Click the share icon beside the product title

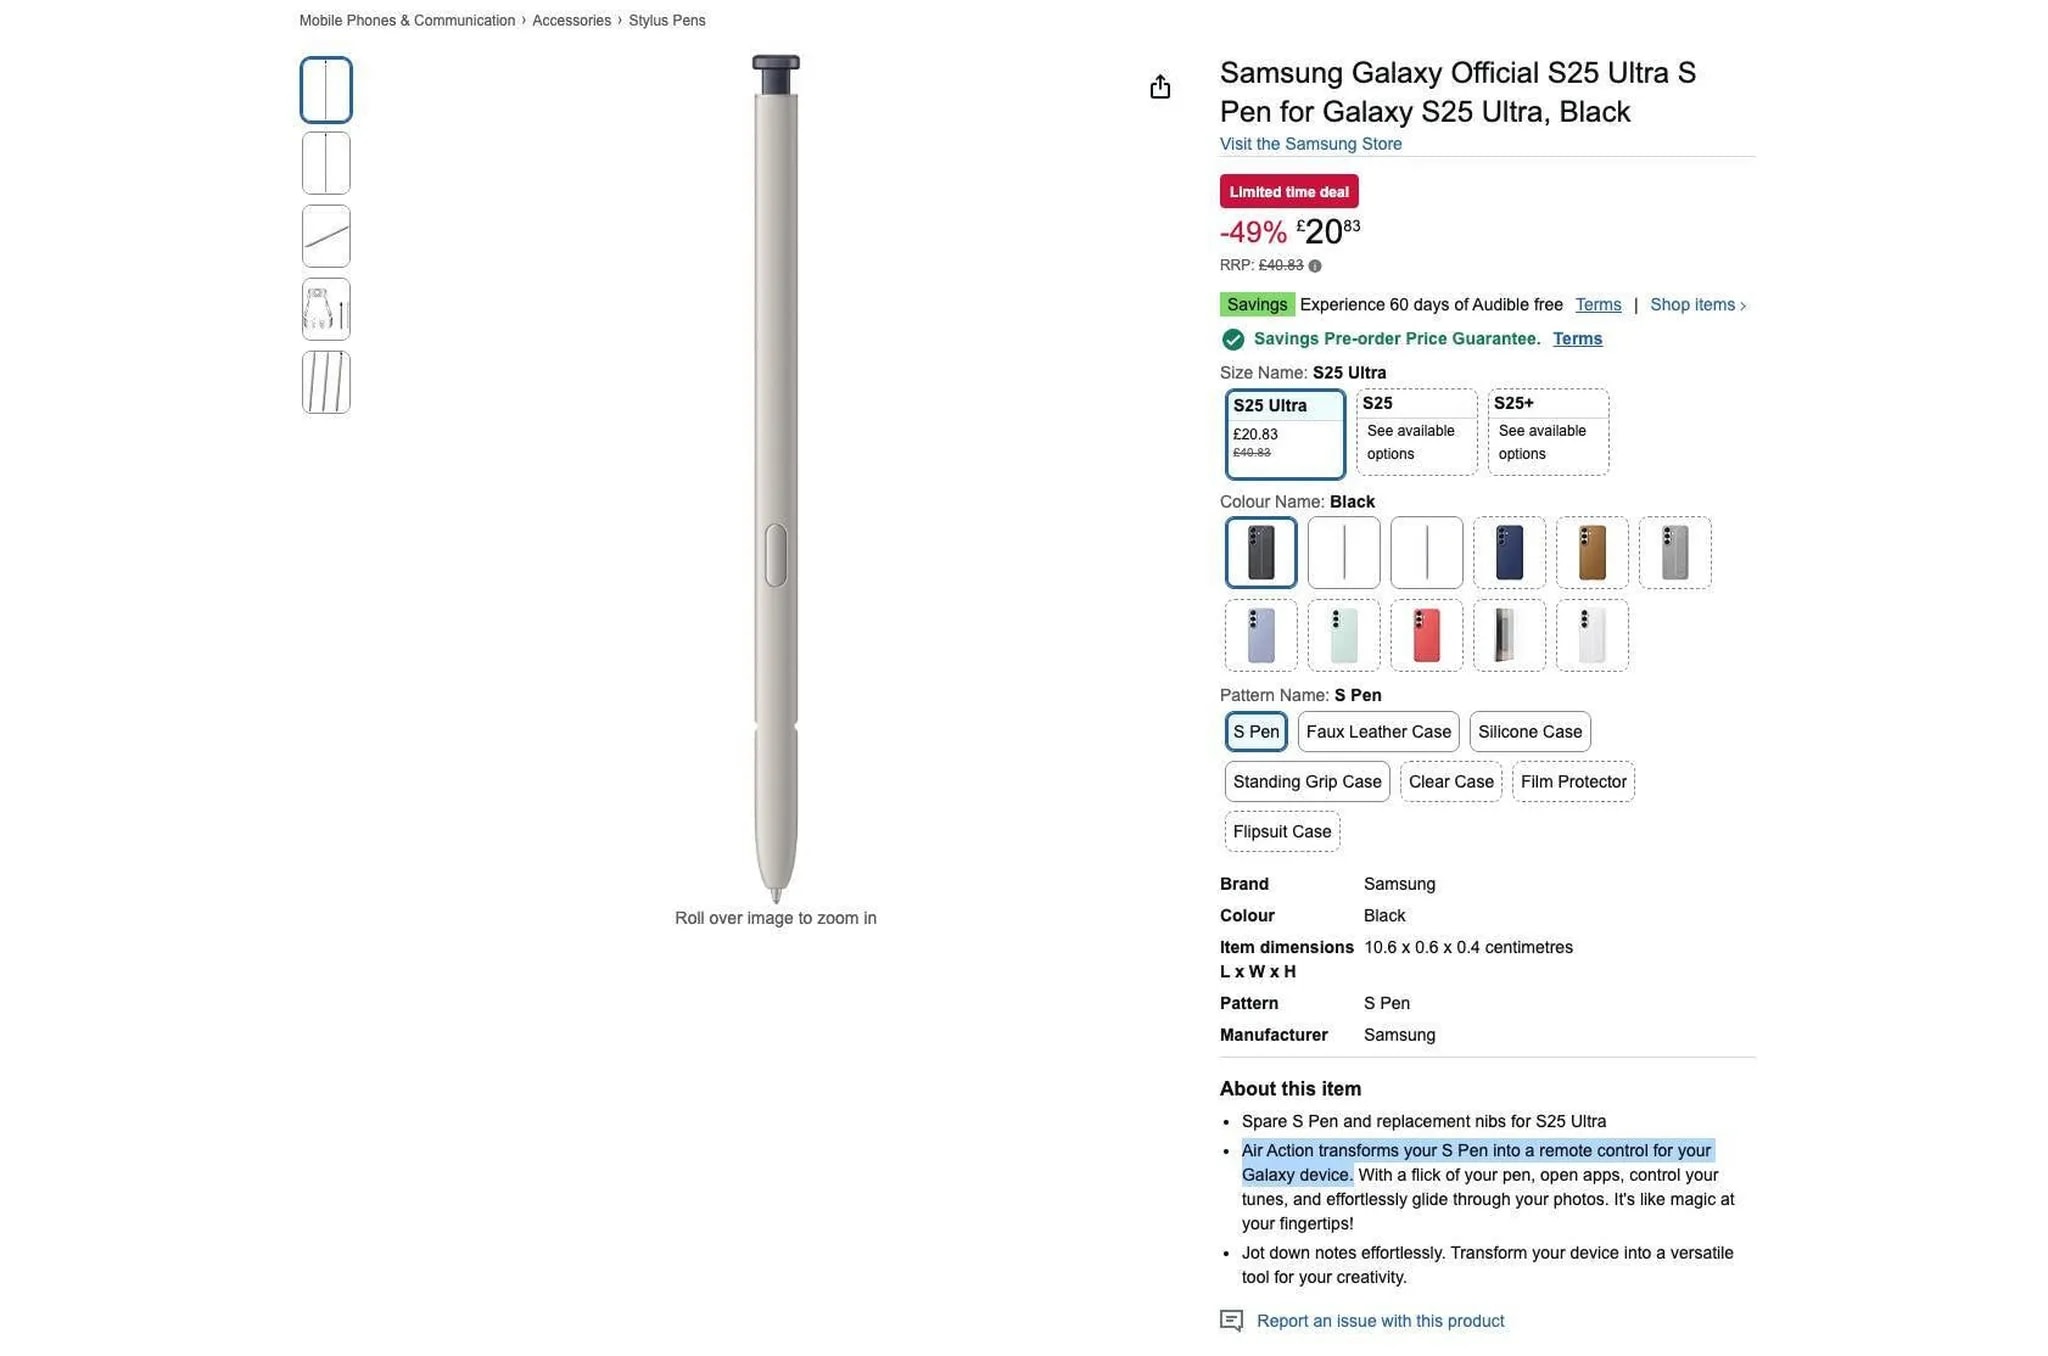tap(1160, 88)
